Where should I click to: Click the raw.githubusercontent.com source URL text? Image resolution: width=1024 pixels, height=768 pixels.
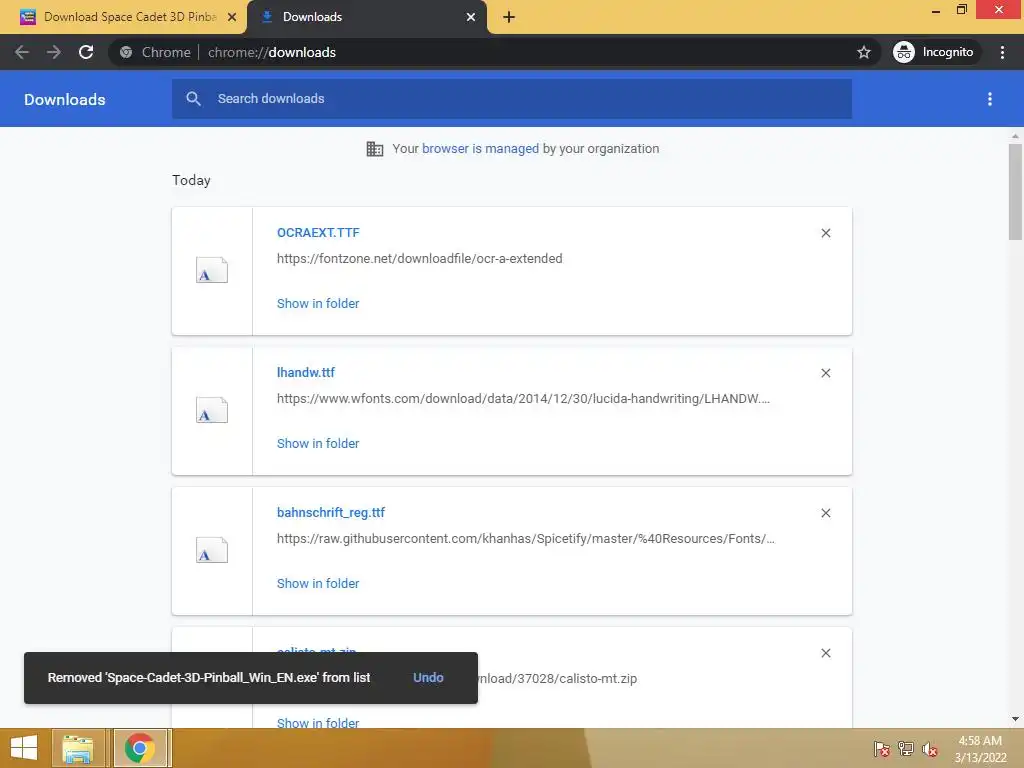pos(526,539)
